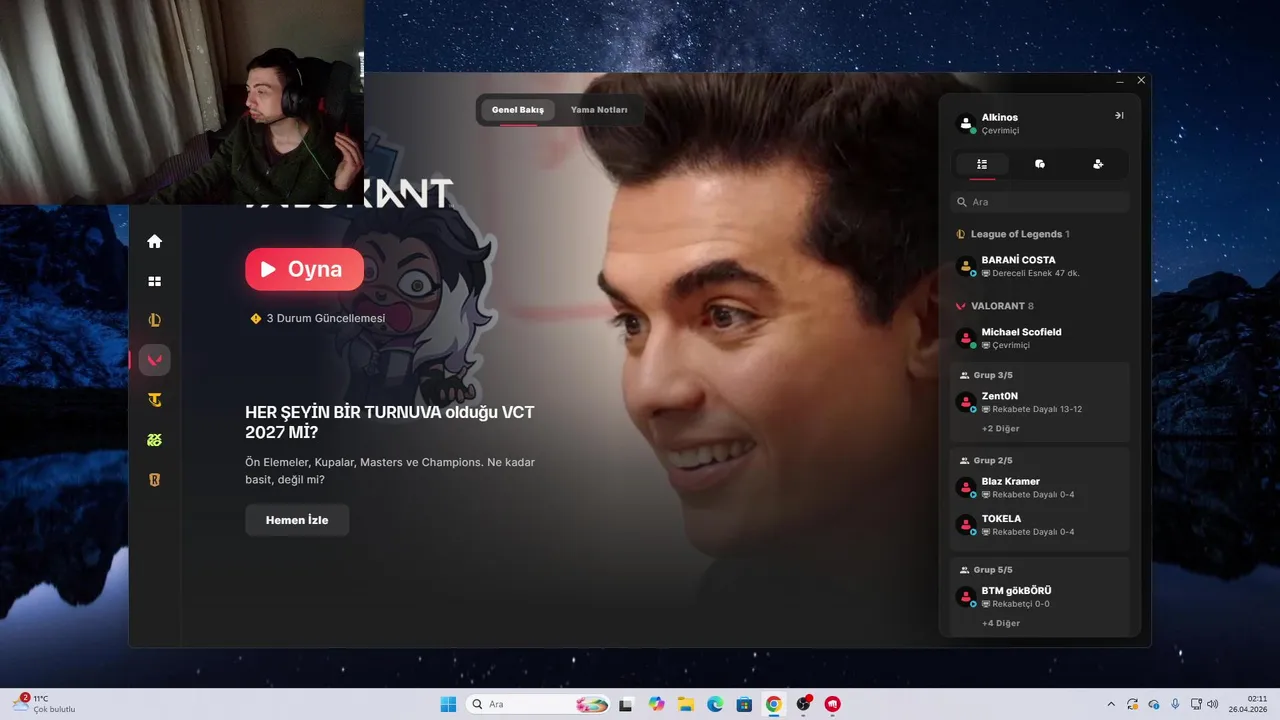Open Microsoft Store from the taskbar
This screenshot has width=1280, height=720.
(x=744, y=704)
